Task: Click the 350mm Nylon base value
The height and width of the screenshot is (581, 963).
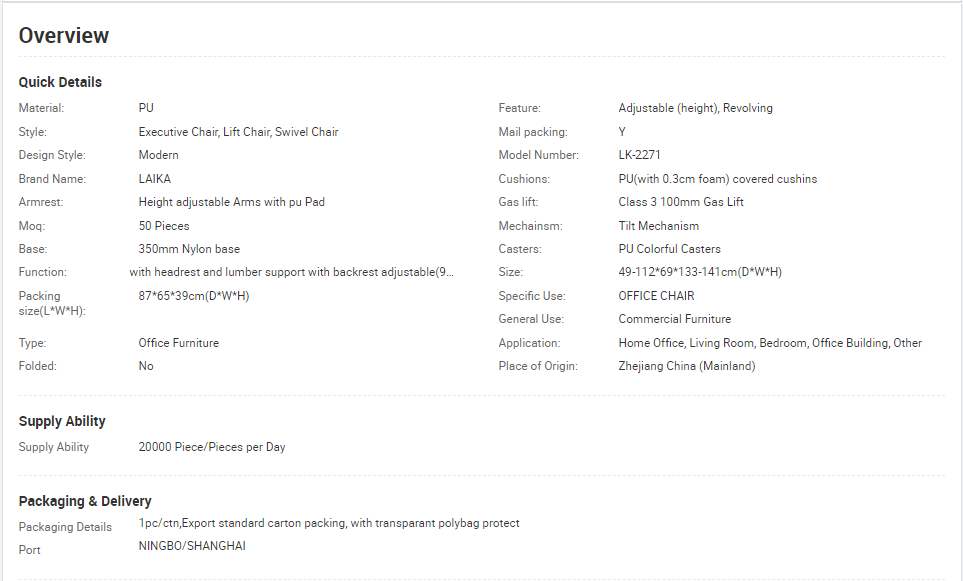Action: pos(189,249)
